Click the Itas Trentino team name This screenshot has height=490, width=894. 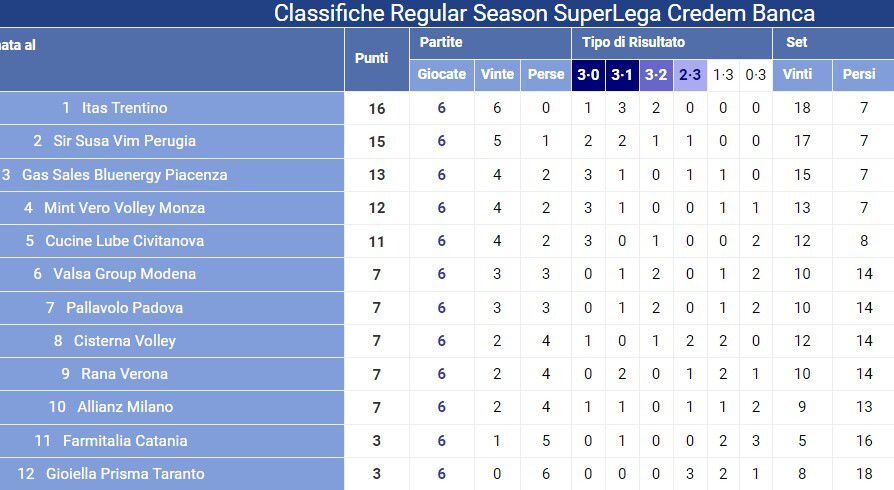click(124, 108)
